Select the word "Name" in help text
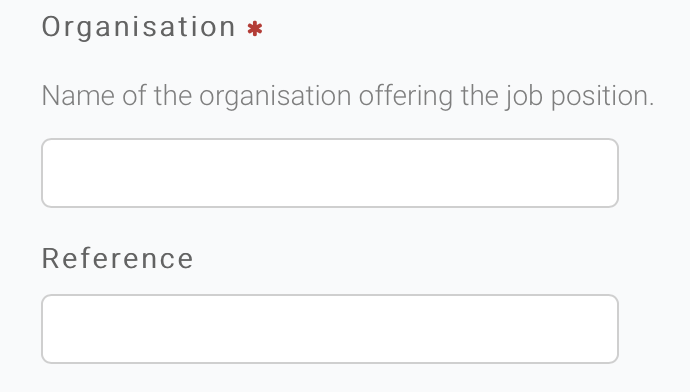This screenshot has height=392, width=690. pos(78,95)
